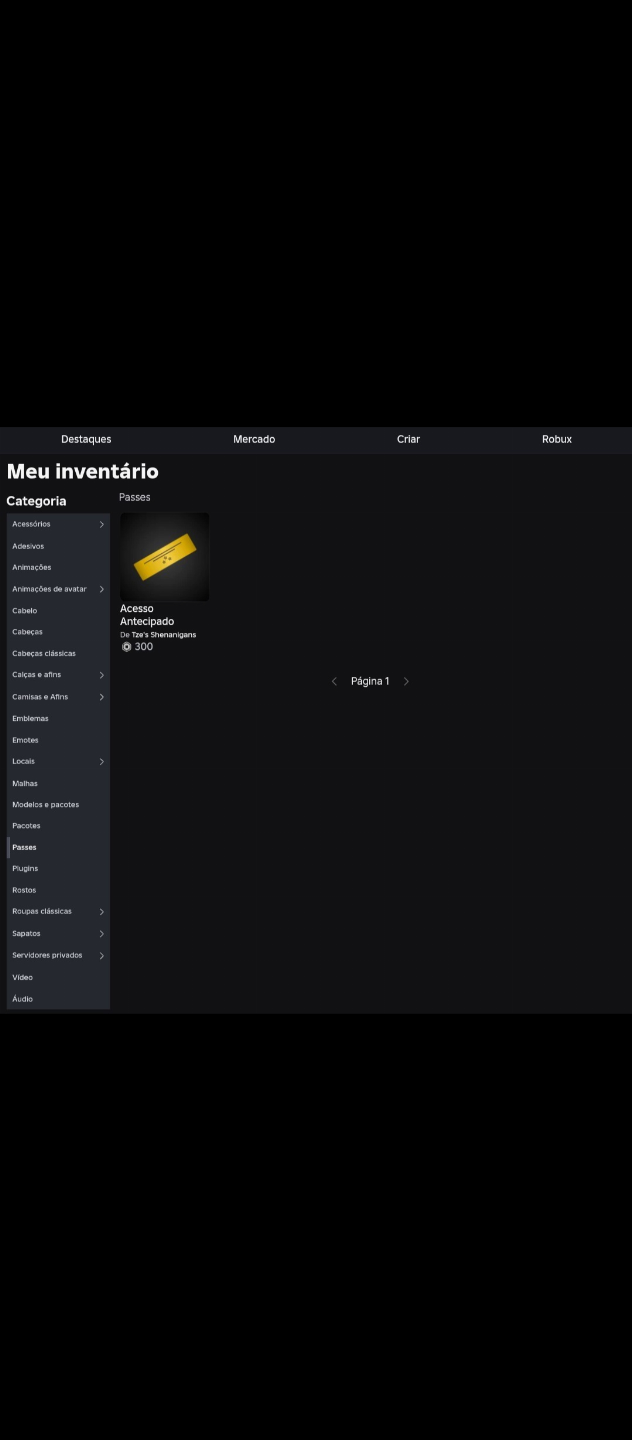Image resolution: width=632 pixels, height=1440 pixels.
Task: Click the Passes section heading
Action: click(135, 497)
